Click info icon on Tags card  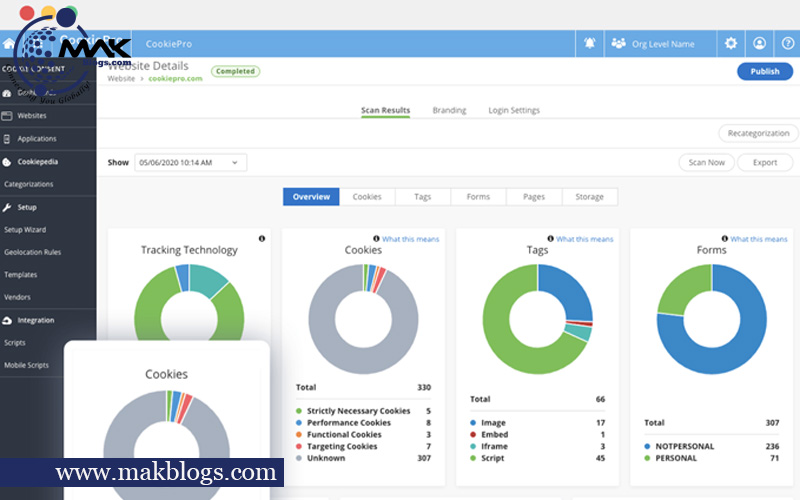(551, 238)
